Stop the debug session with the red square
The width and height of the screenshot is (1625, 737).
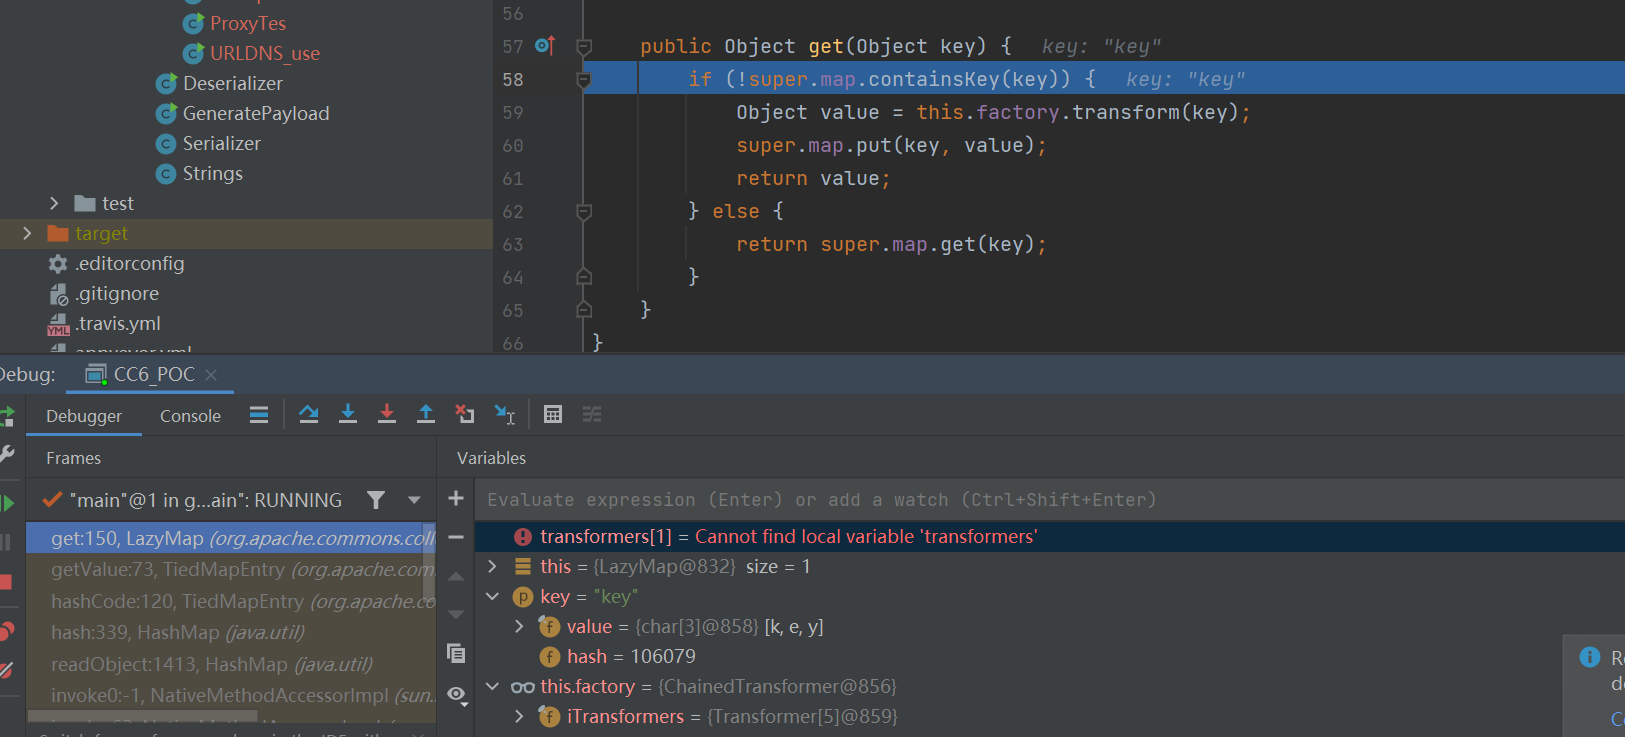(x=6, y=582)
